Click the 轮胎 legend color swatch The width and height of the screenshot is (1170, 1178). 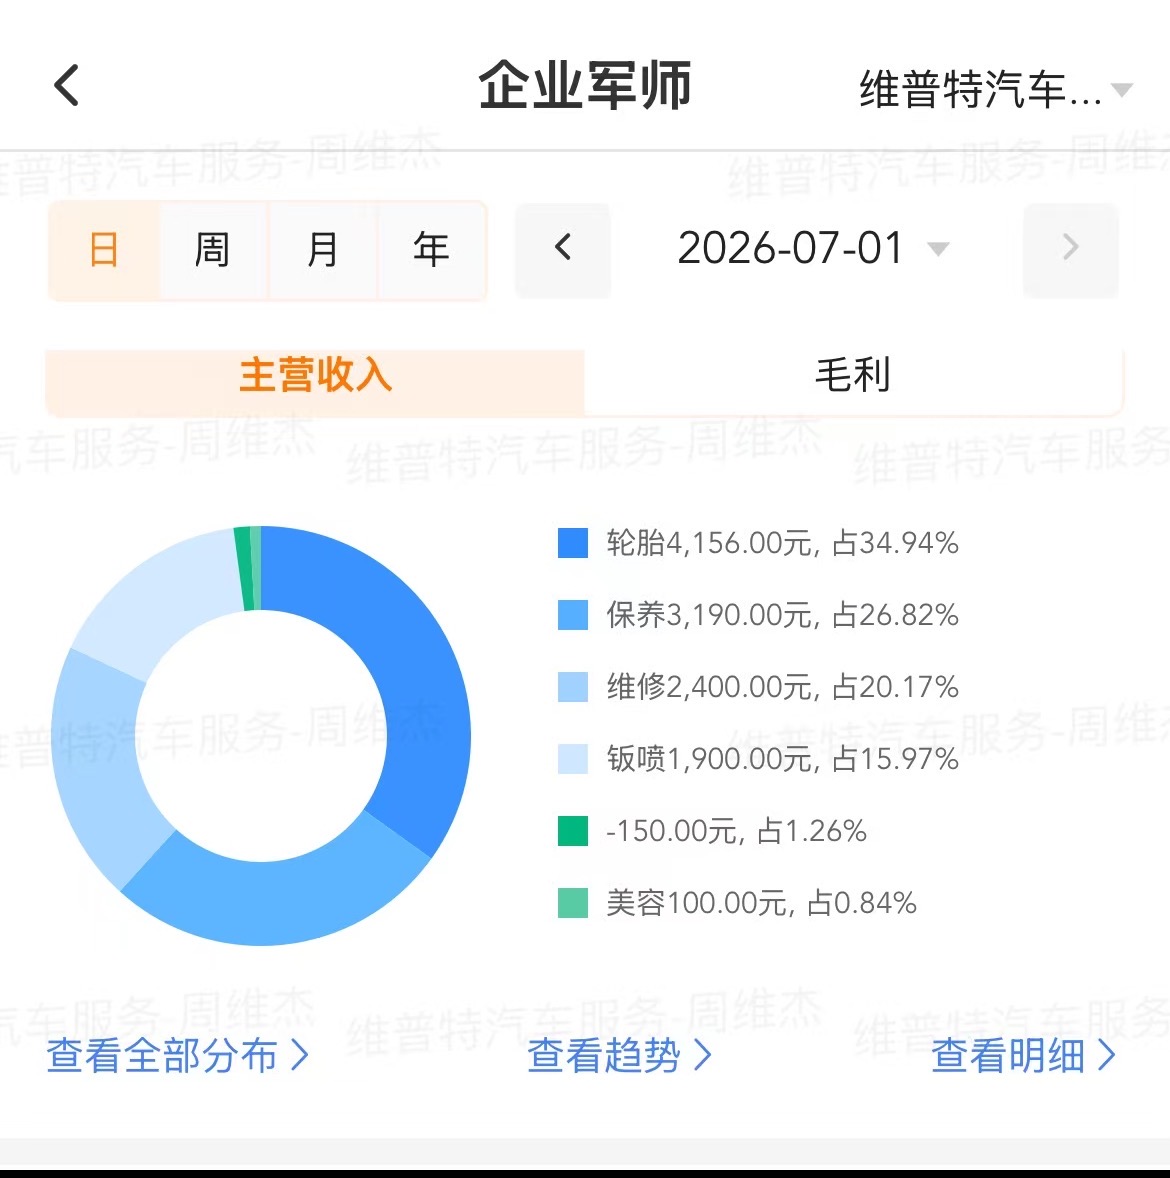(x=573, y=543)
